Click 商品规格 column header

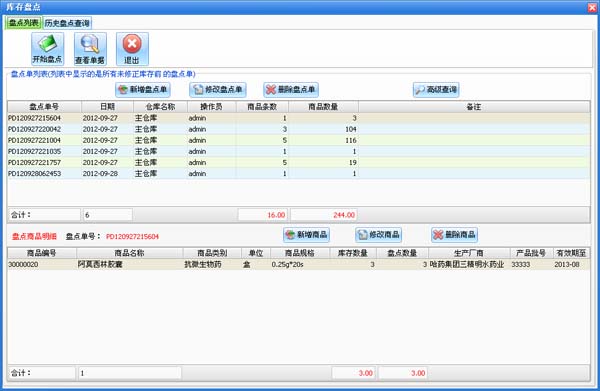(x=300, y=253)
